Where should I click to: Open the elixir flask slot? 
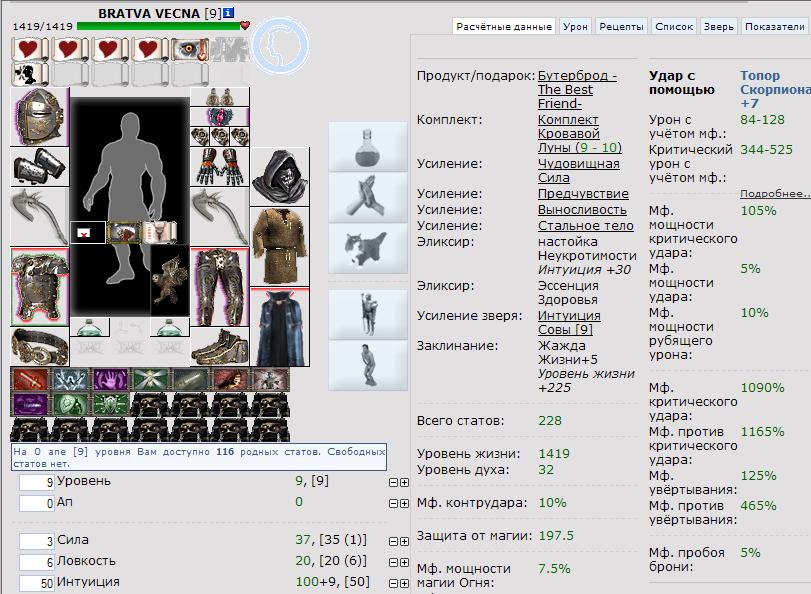click(x=368, y=147)
